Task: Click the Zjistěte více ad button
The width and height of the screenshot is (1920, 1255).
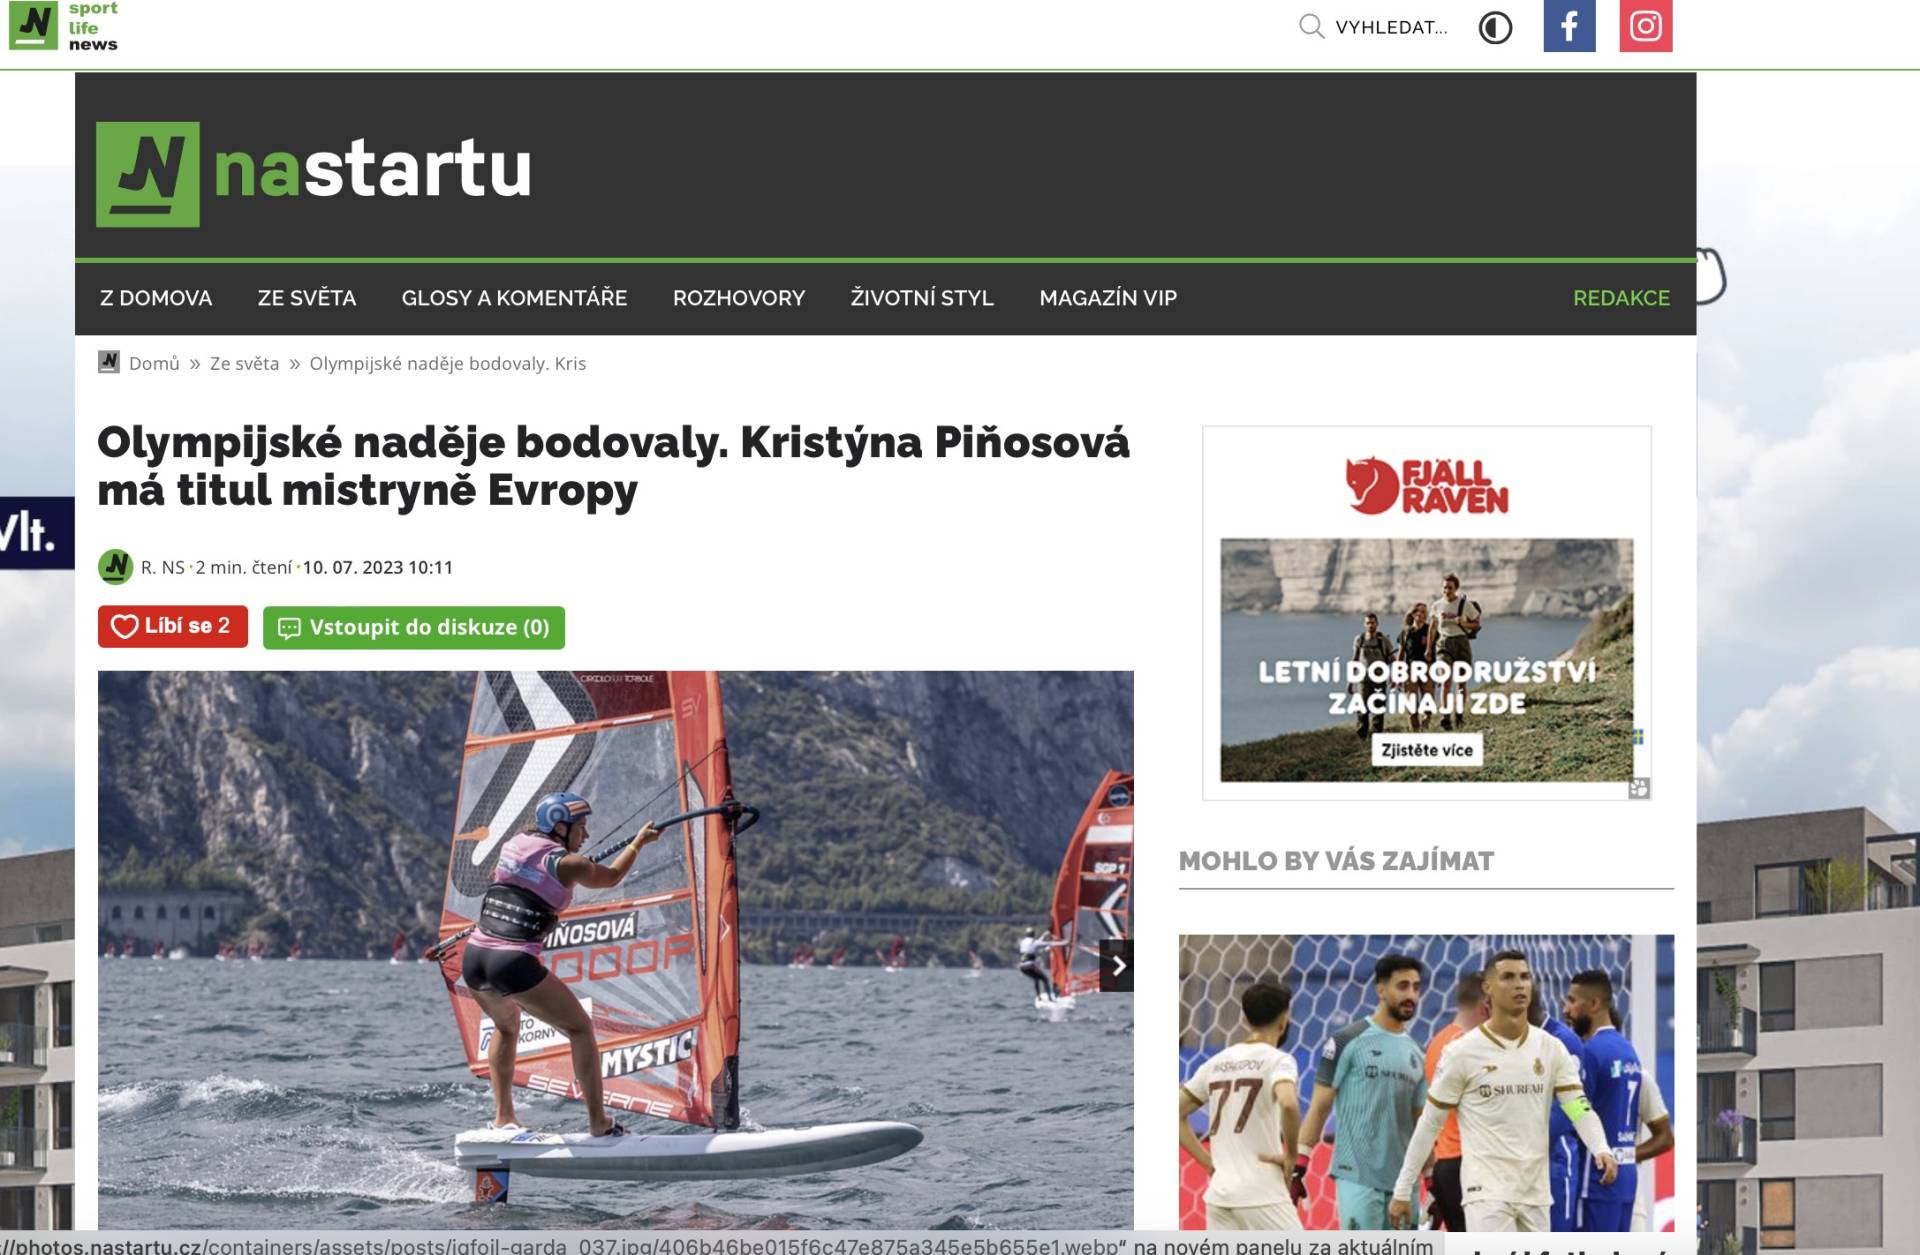Action: (1427, 750)
